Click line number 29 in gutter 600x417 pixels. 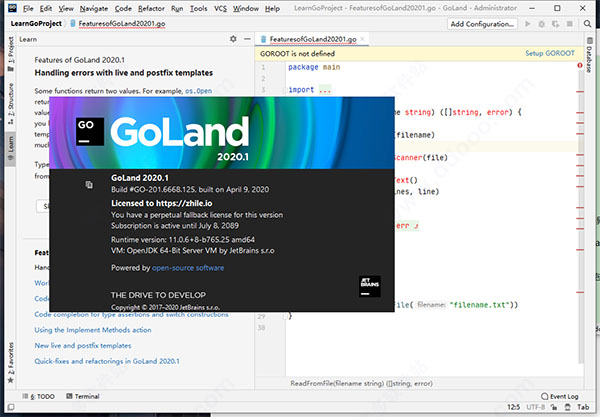[261, 316]
